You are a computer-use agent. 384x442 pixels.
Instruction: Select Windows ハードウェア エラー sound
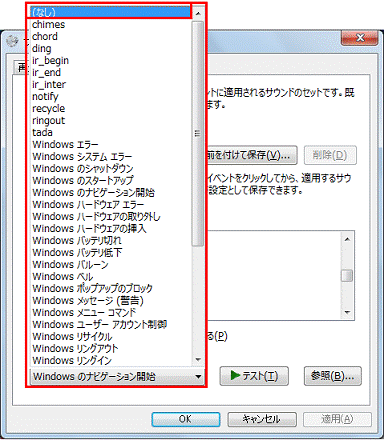point(111,204)
